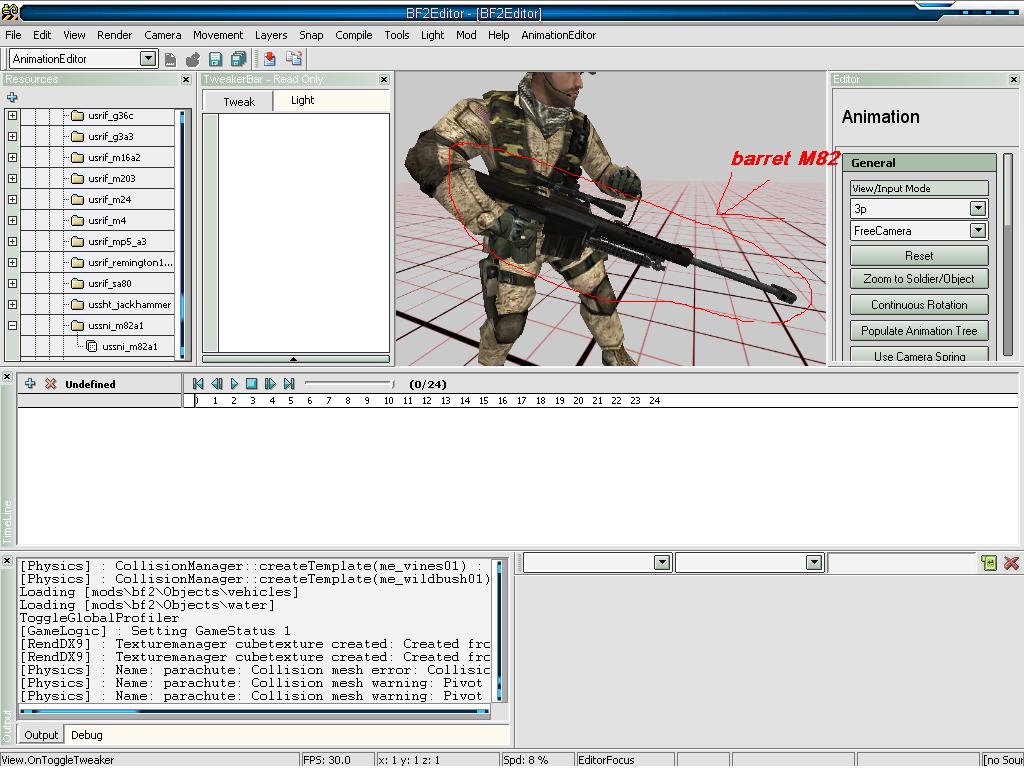Add a timeline track with plus icon
Viewport: 1024px width, 768px height.
pyautogui.click(x=30, y=383)
